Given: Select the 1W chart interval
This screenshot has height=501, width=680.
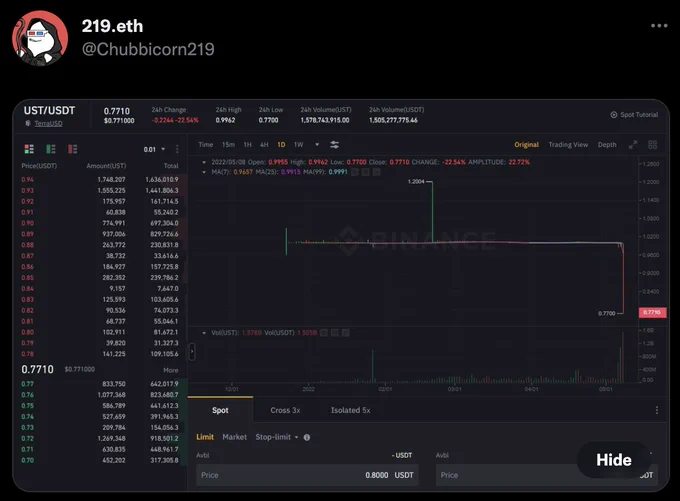Looking at the screenshot, I should pyautogui.click(x=299, y=144).
